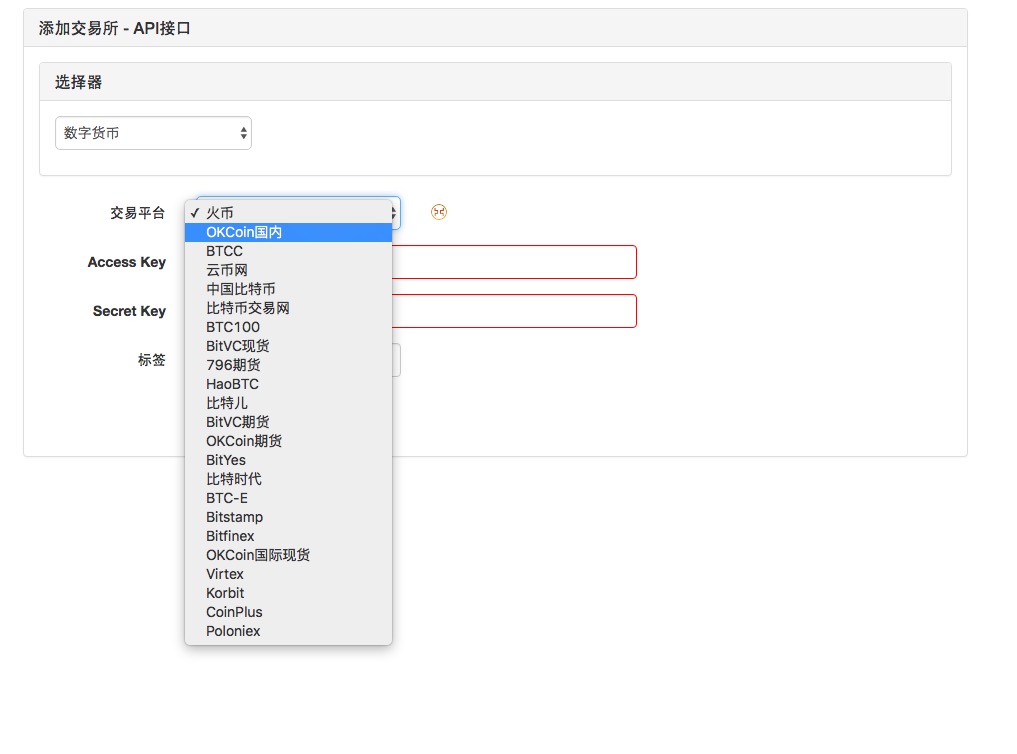Select Korbit exchange
This screenshot has height=754, width=1017.
(289, 593)
